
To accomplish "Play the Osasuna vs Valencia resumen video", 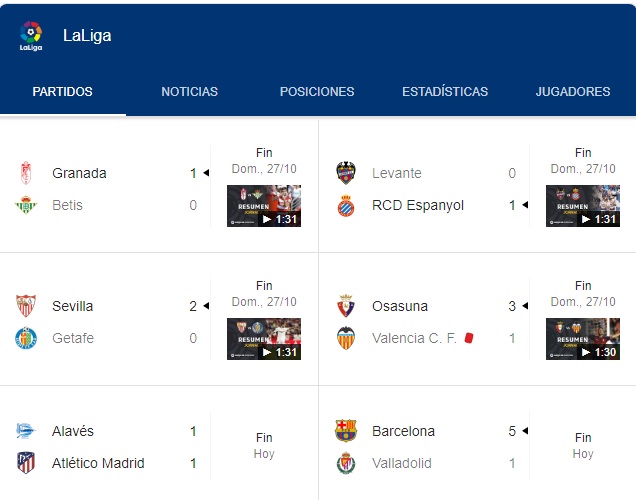I will (x=583, y=339).
